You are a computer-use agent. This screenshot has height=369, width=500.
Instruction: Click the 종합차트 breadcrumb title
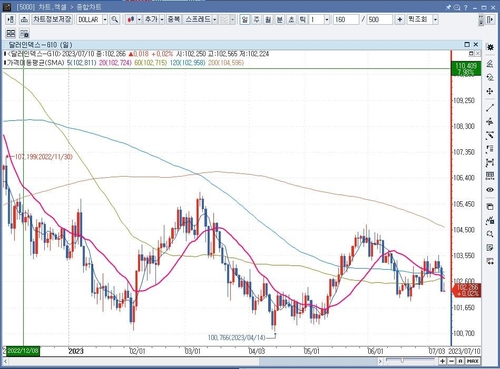[x=89, y=7]
